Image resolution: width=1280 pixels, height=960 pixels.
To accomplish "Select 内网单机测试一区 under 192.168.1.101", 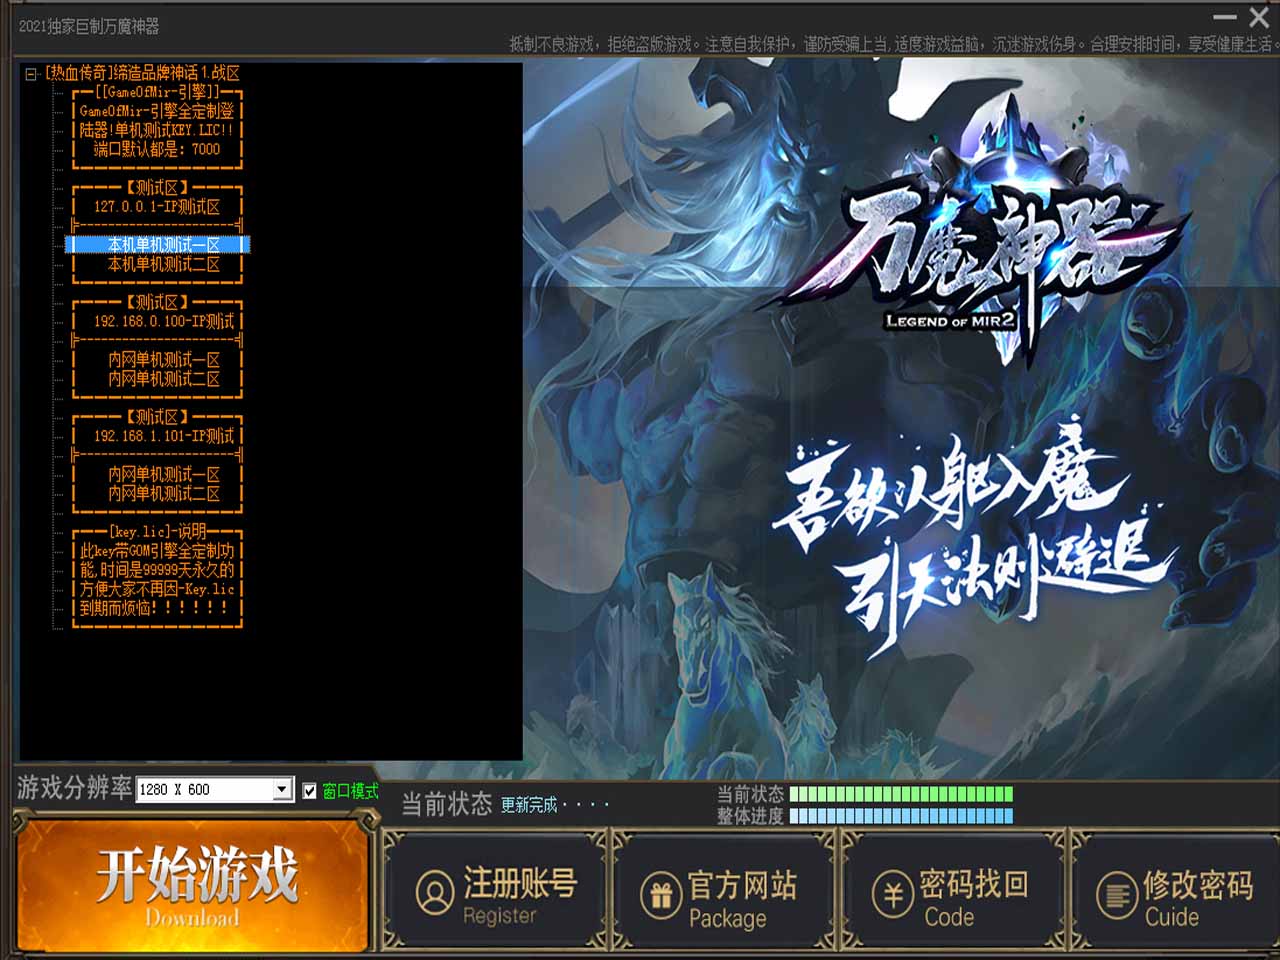I will click(158, 475).
